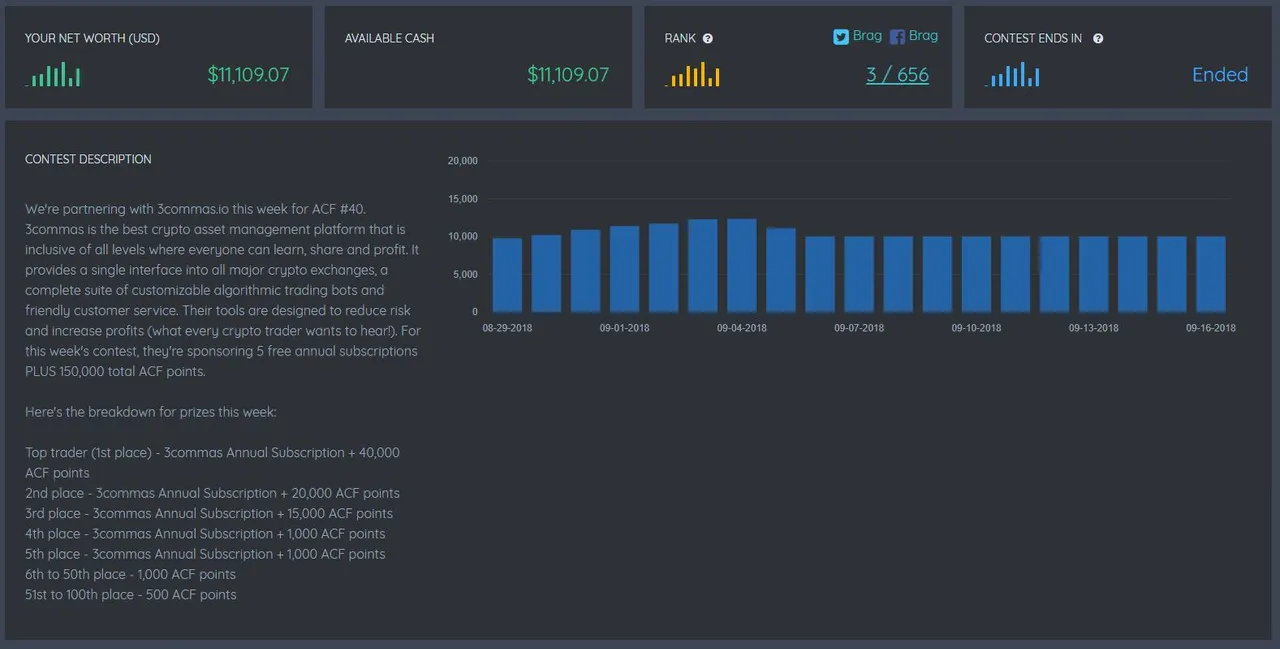
Task: Click the 15,000 y-axis label
Action: click(462, 199)
